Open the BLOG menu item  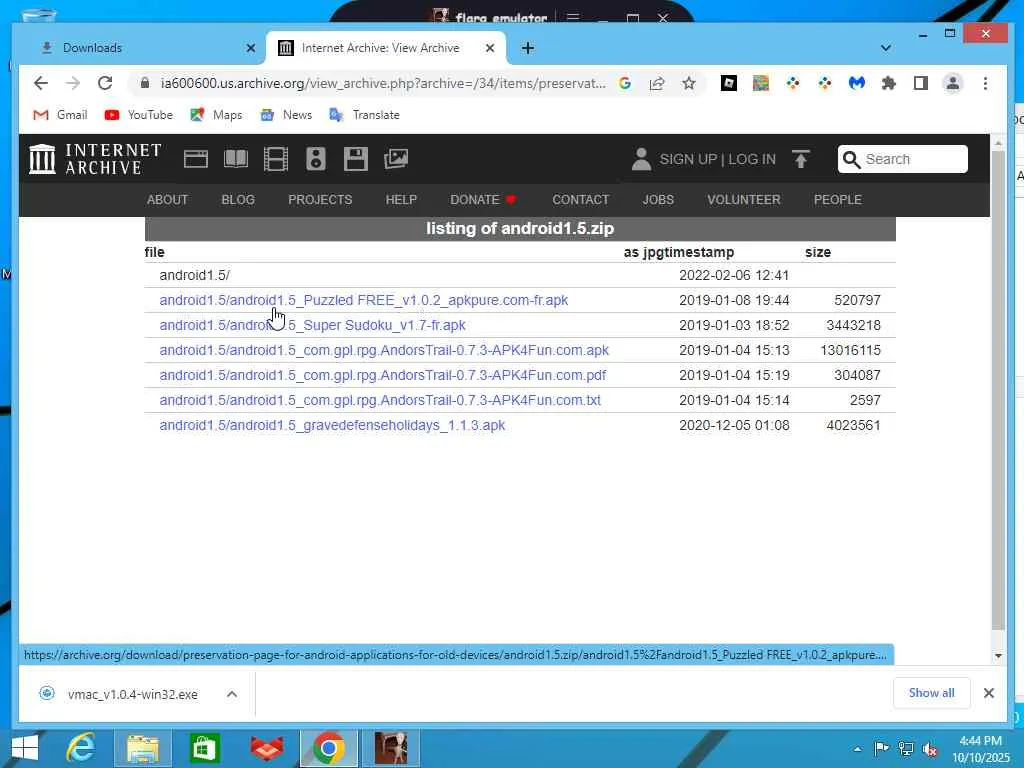coord(238,200)
